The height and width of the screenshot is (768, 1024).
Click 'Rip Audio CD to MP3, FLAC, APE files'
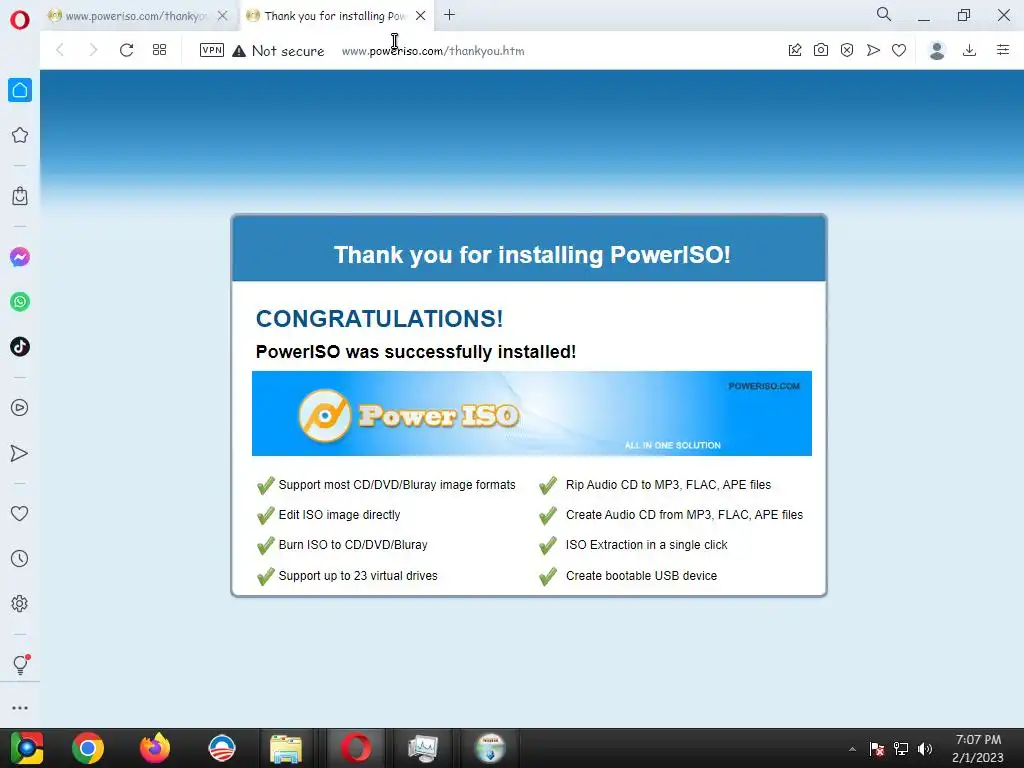668,485
